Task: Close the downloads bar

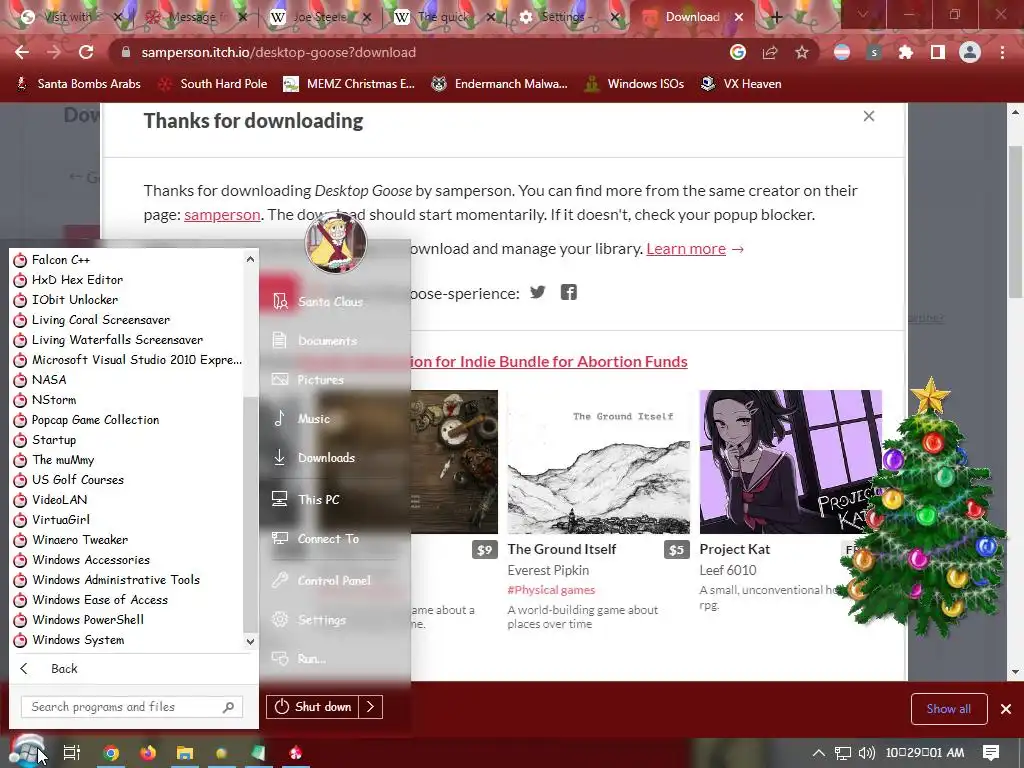Action: point(1006,709)
